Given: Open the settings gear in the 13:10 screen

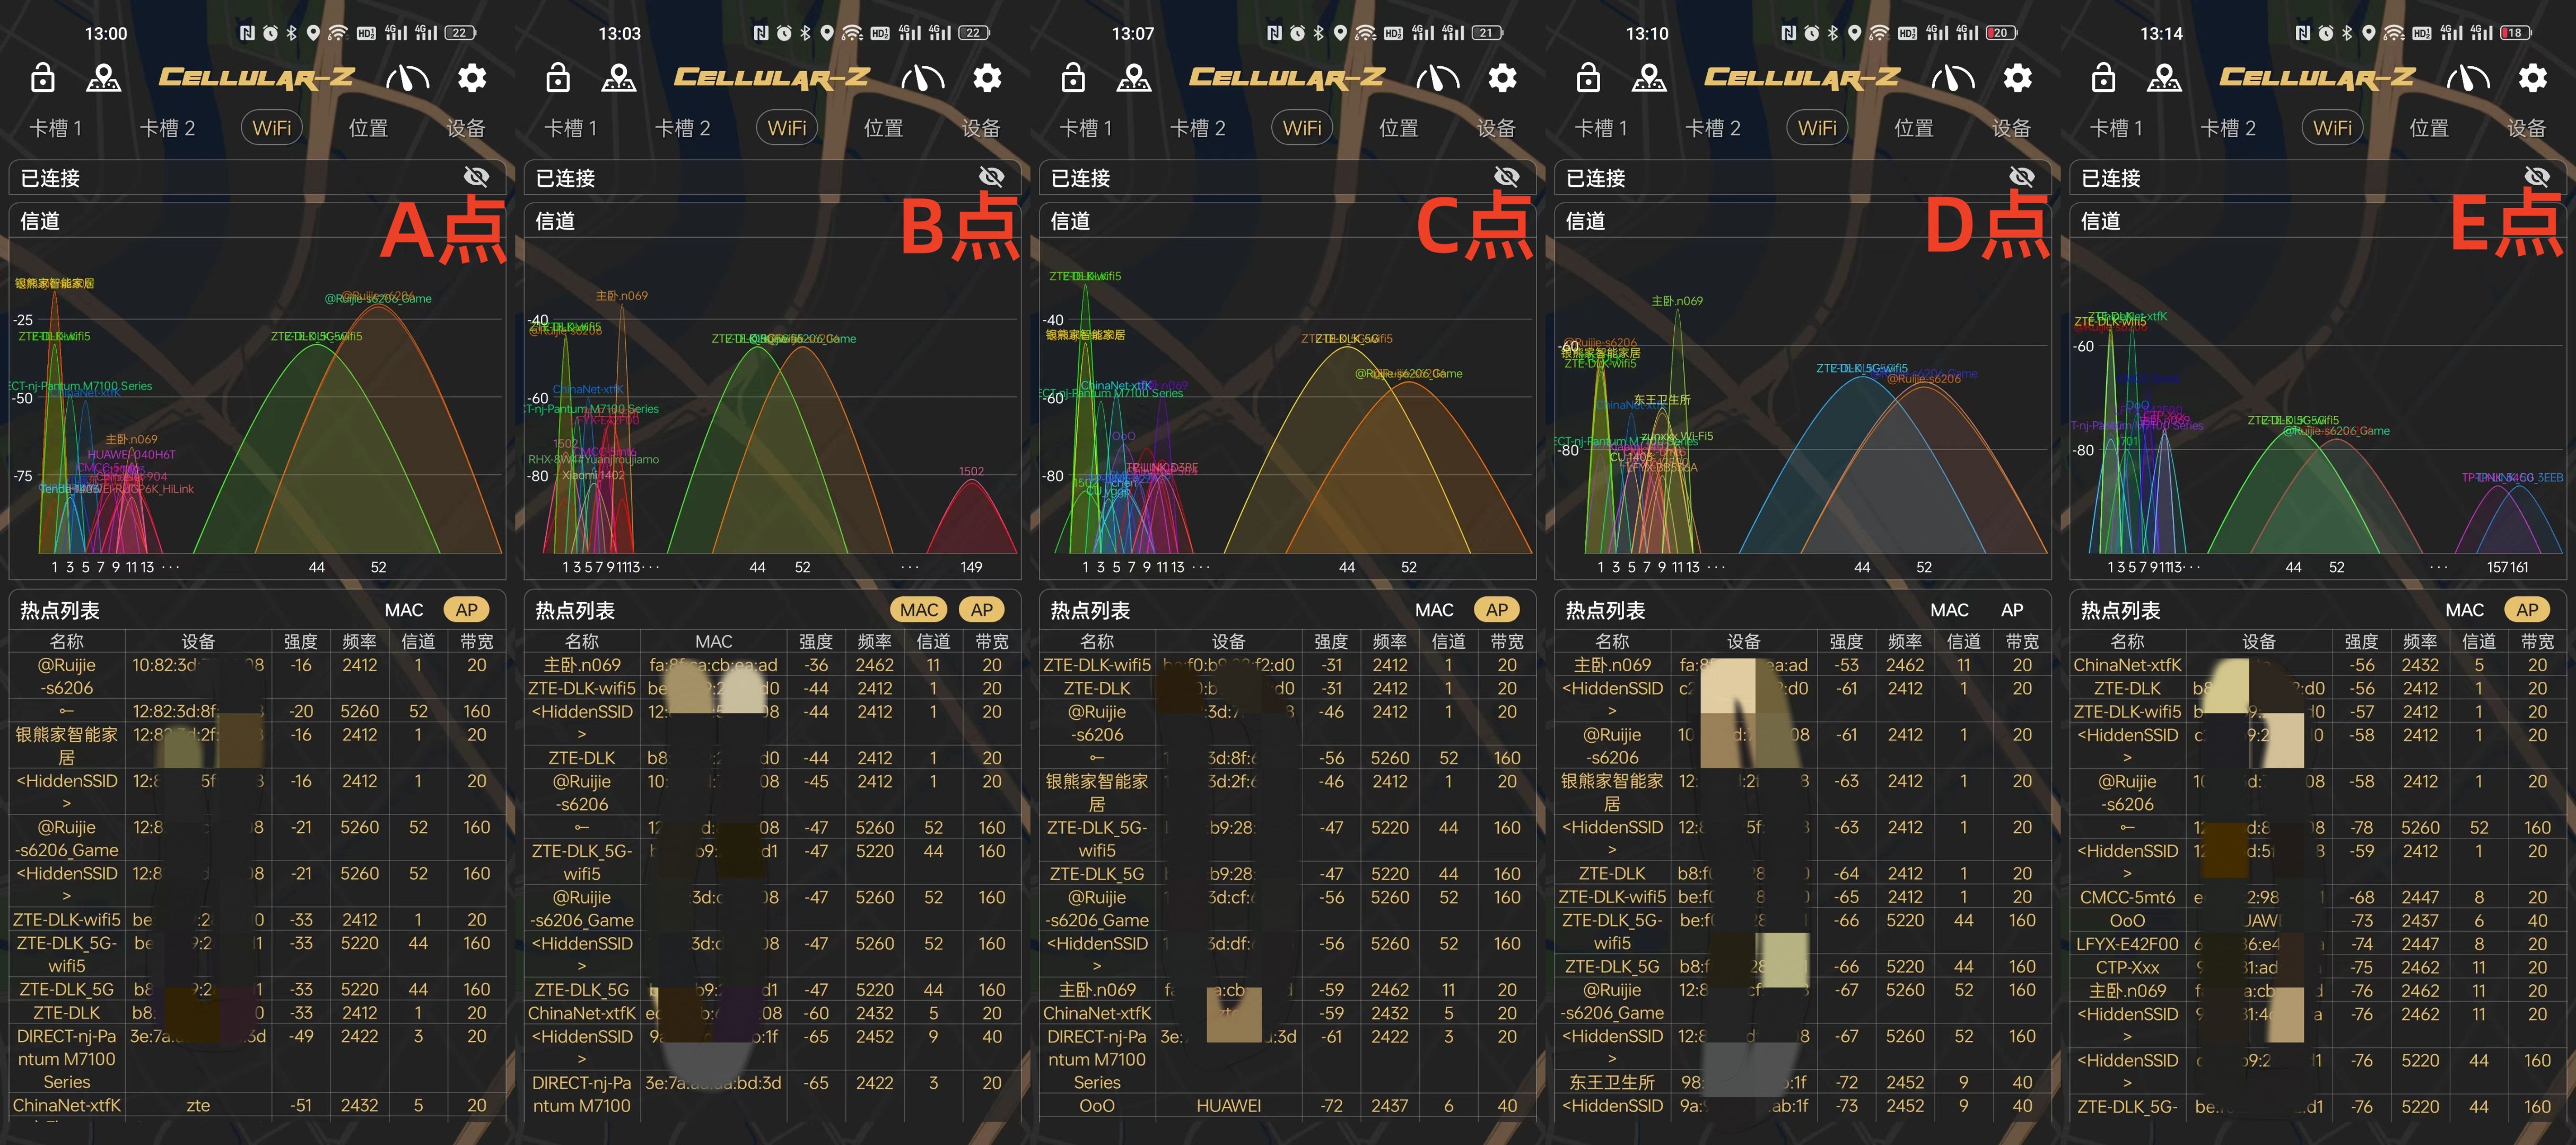Looking at the screenshot, I should tap(2017, 77).
